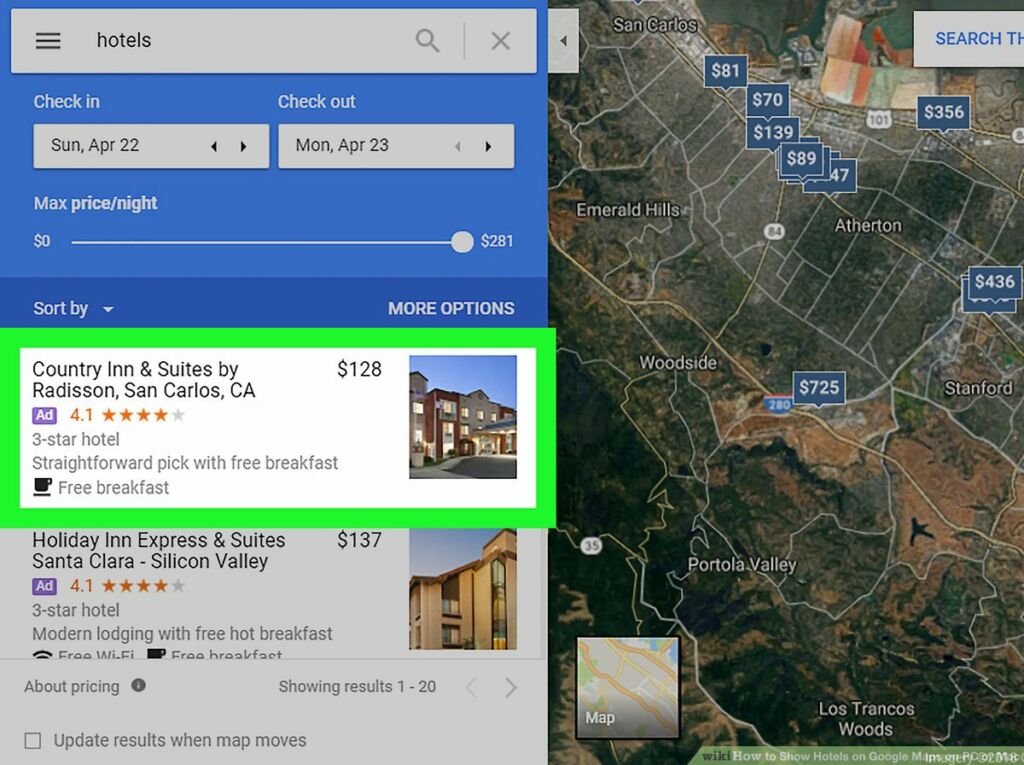This screenshot has height=765, width=1024.
Task: Select Holiday Inn Express & Suites listing
Action: (x=273, y=593)
